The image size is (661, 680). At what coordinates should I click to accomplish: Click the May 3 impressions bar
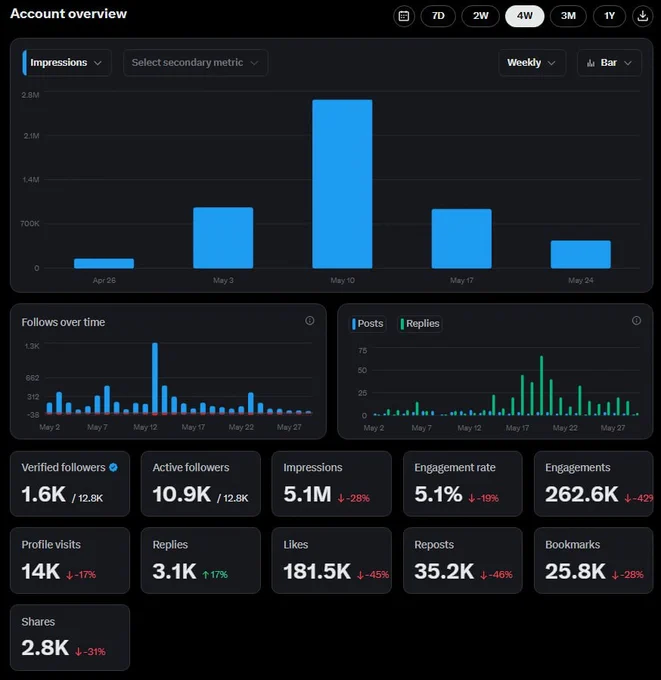point(223,238)
